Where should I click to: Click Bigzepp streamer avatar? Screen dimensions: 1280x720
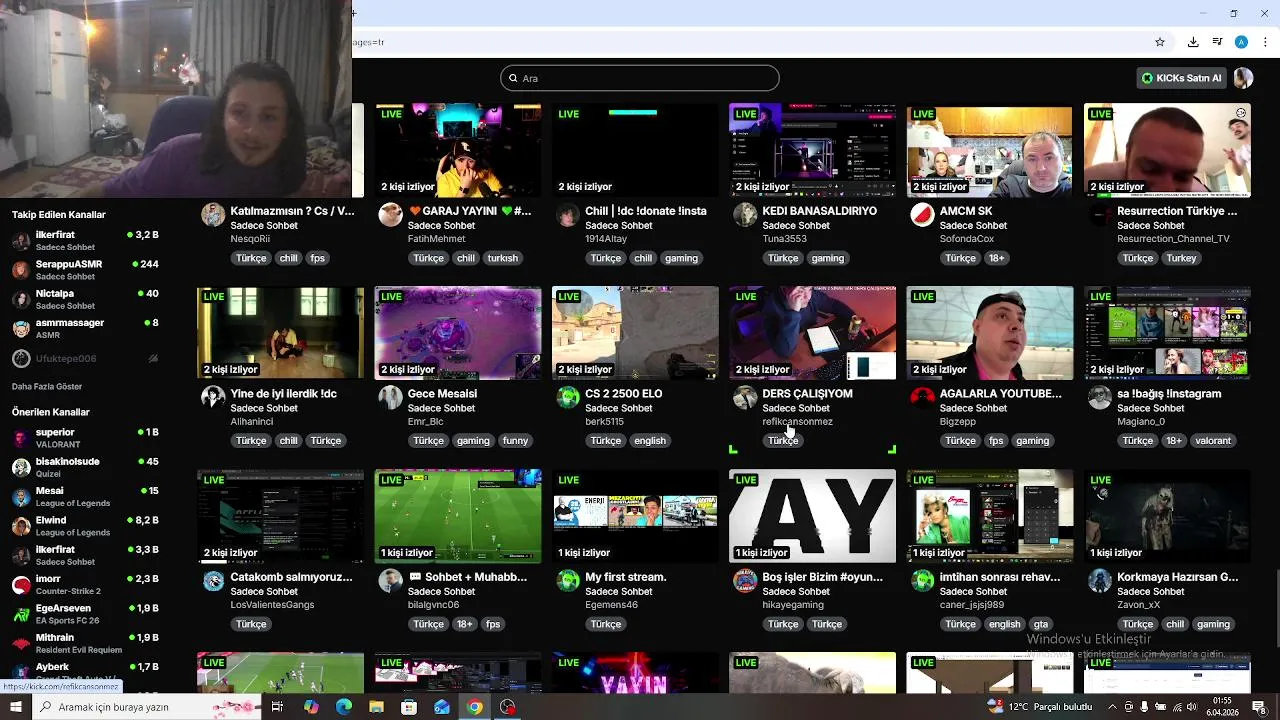[x=923, y=397]
